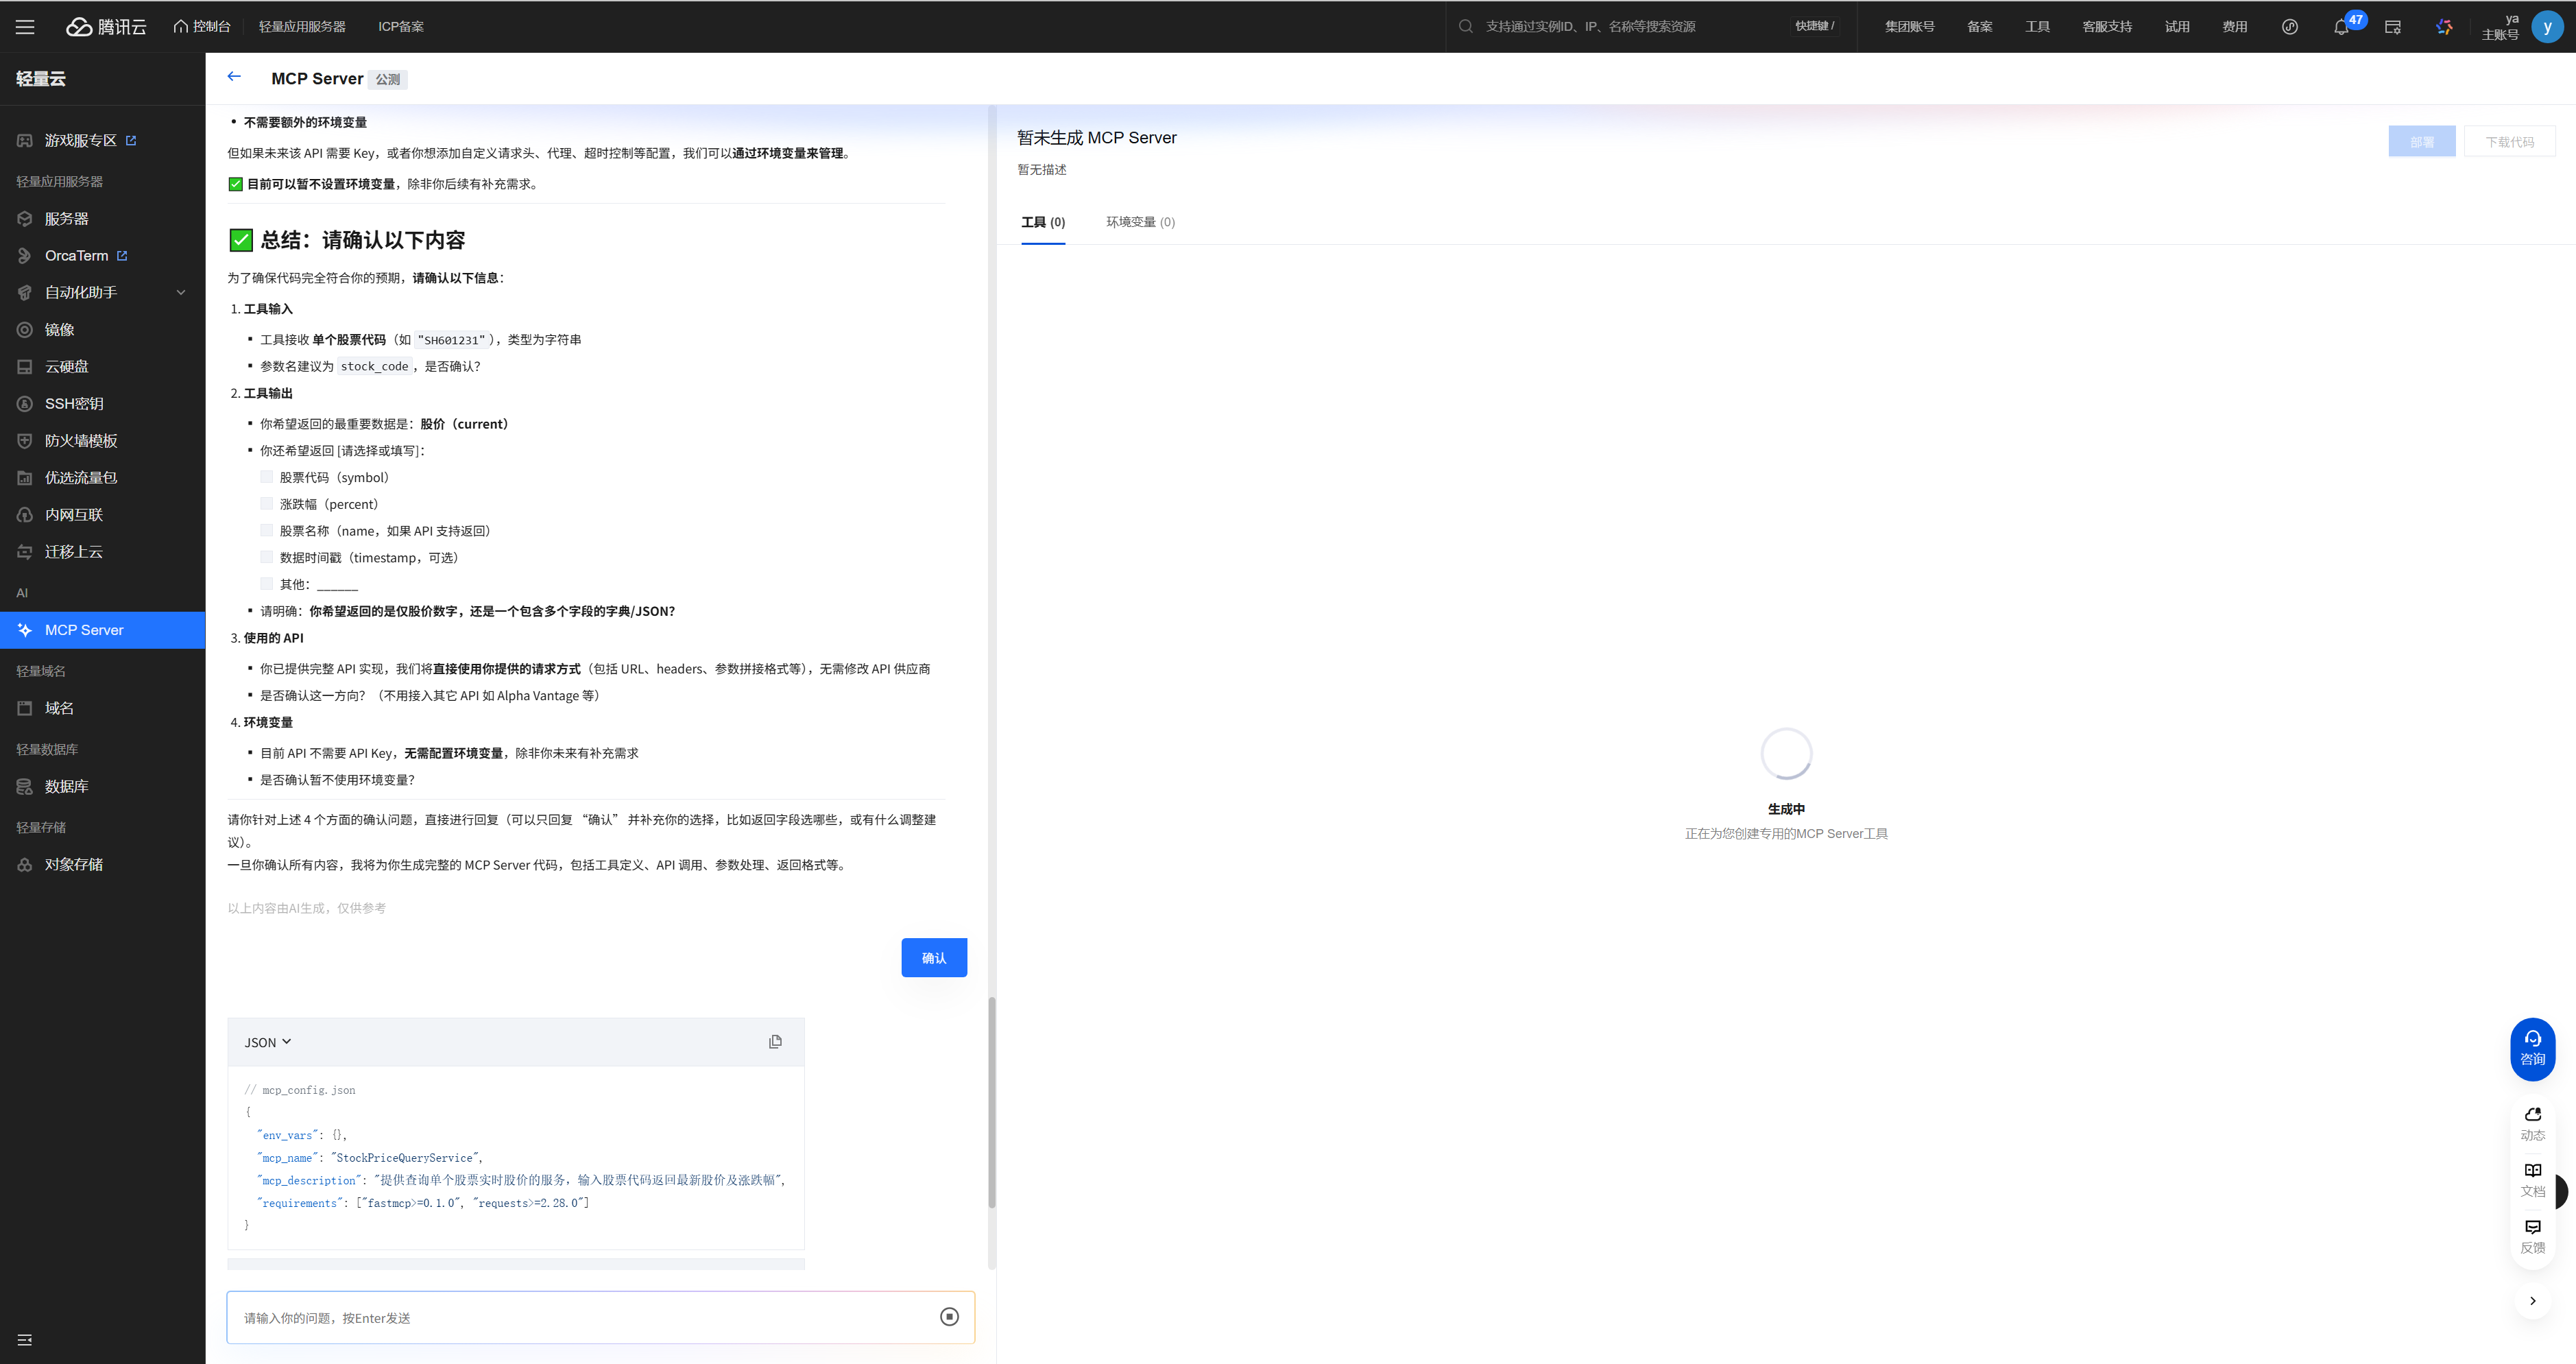The height and width of the screenshot is (1364, 2576).
Task: Check the 股票代码 (symbol) checkbox
Action: tap(266, 477)
